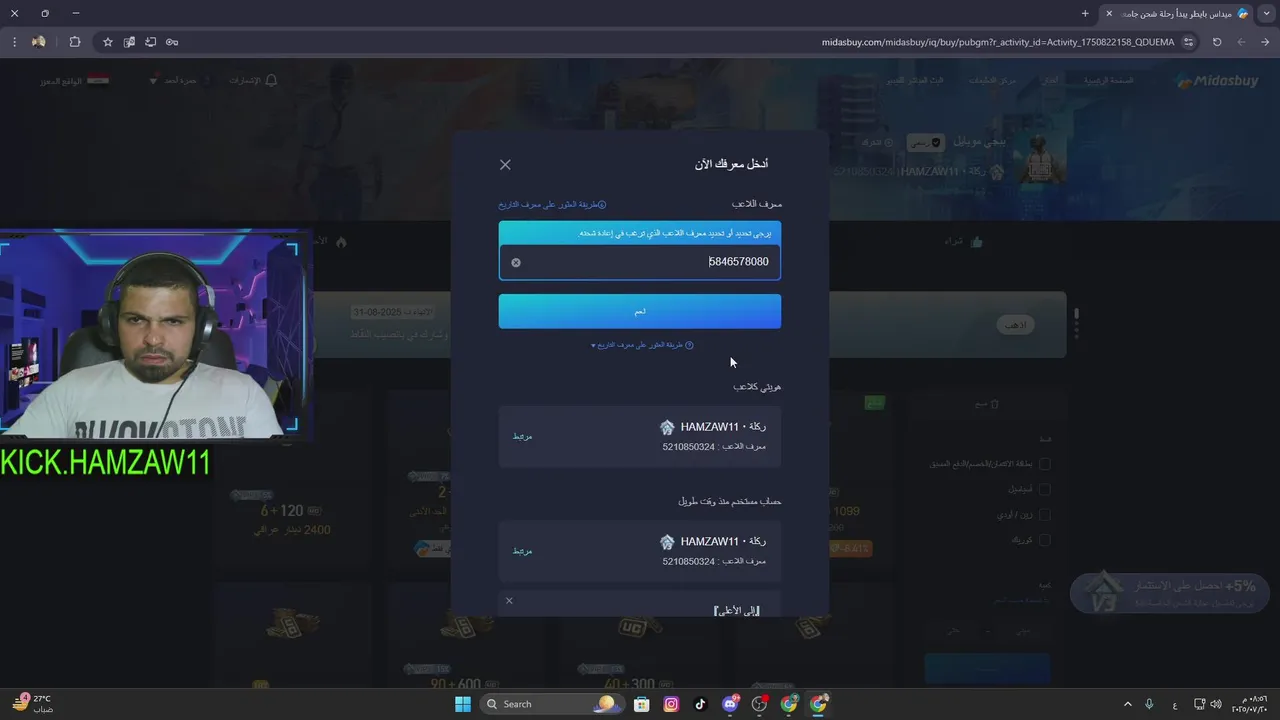Click the microphone icon in system tray
This screenshot has width=1280, height=720.
tap(1150, 704)
